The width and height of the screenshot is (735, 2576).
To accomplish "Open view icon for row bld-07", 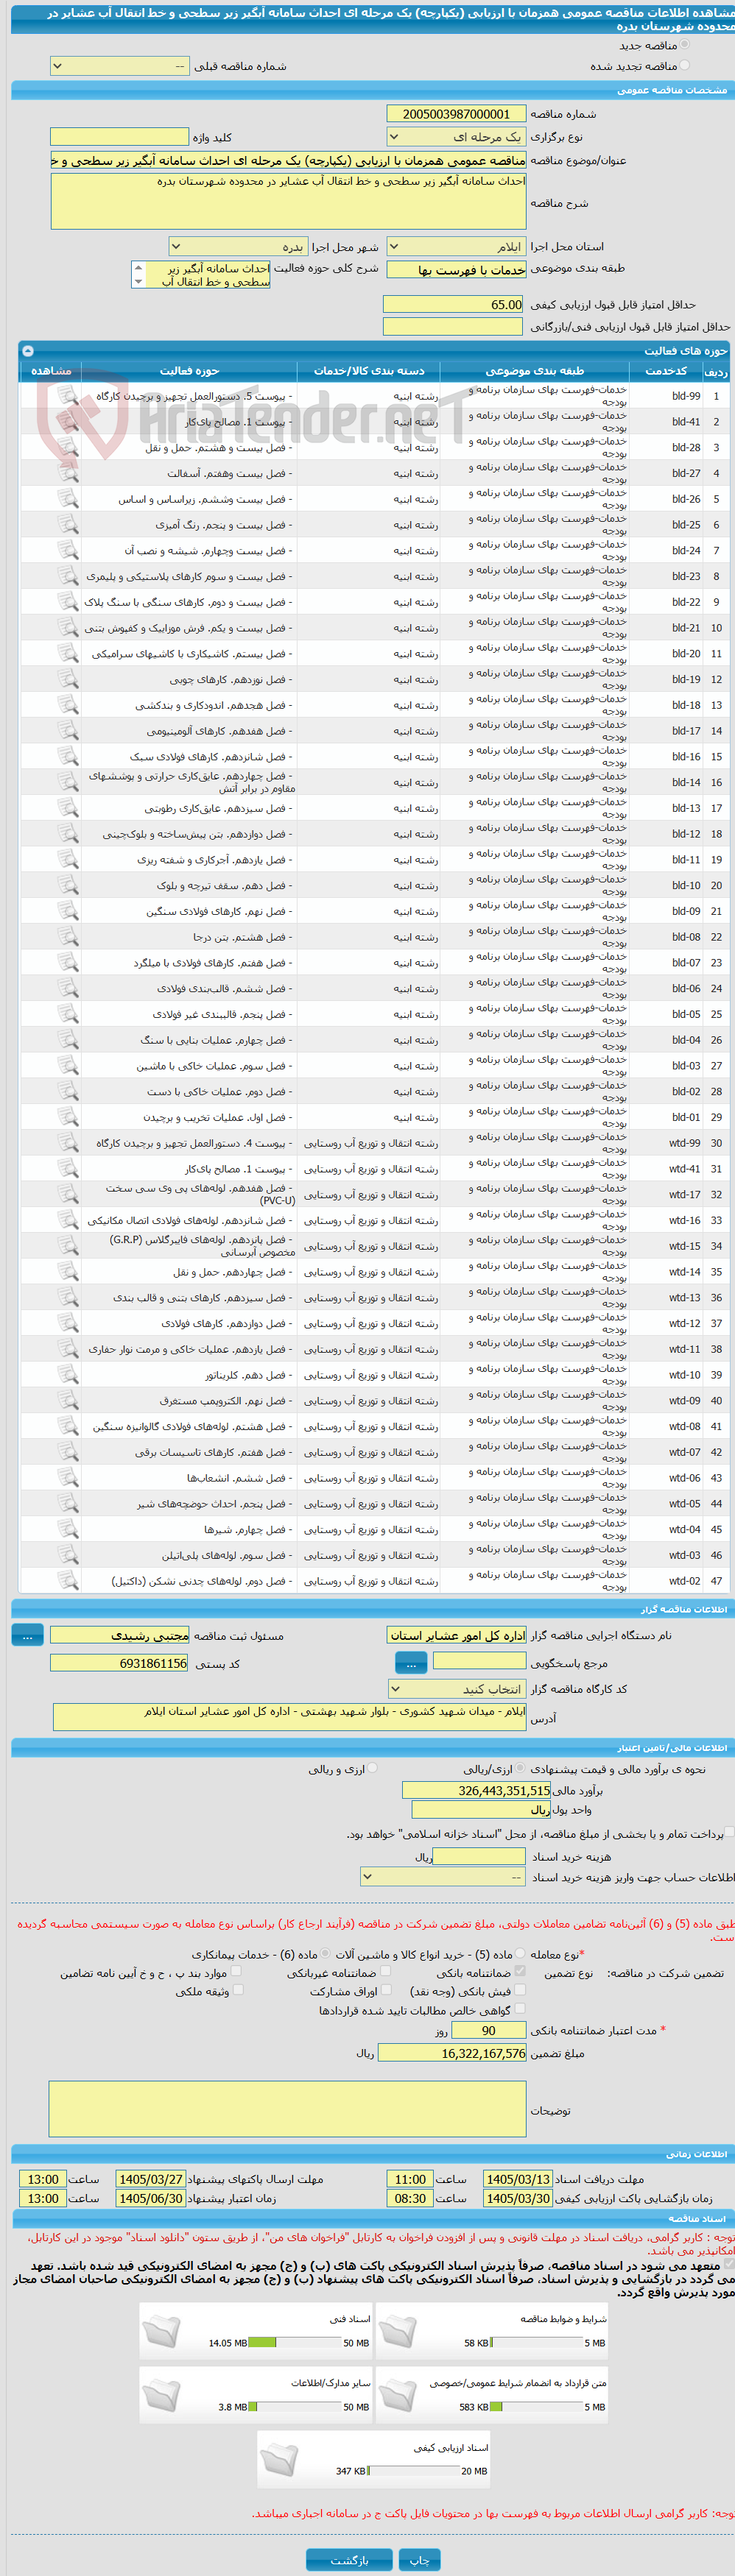I will coord(67,963).
